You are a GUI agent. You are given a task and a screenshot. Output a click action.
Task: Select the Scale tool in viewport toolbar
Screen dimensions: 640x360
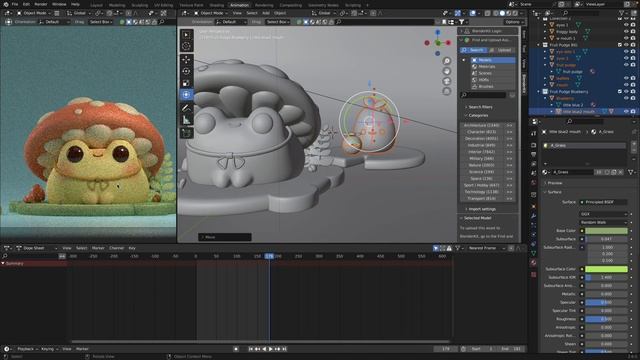point(186,83)
